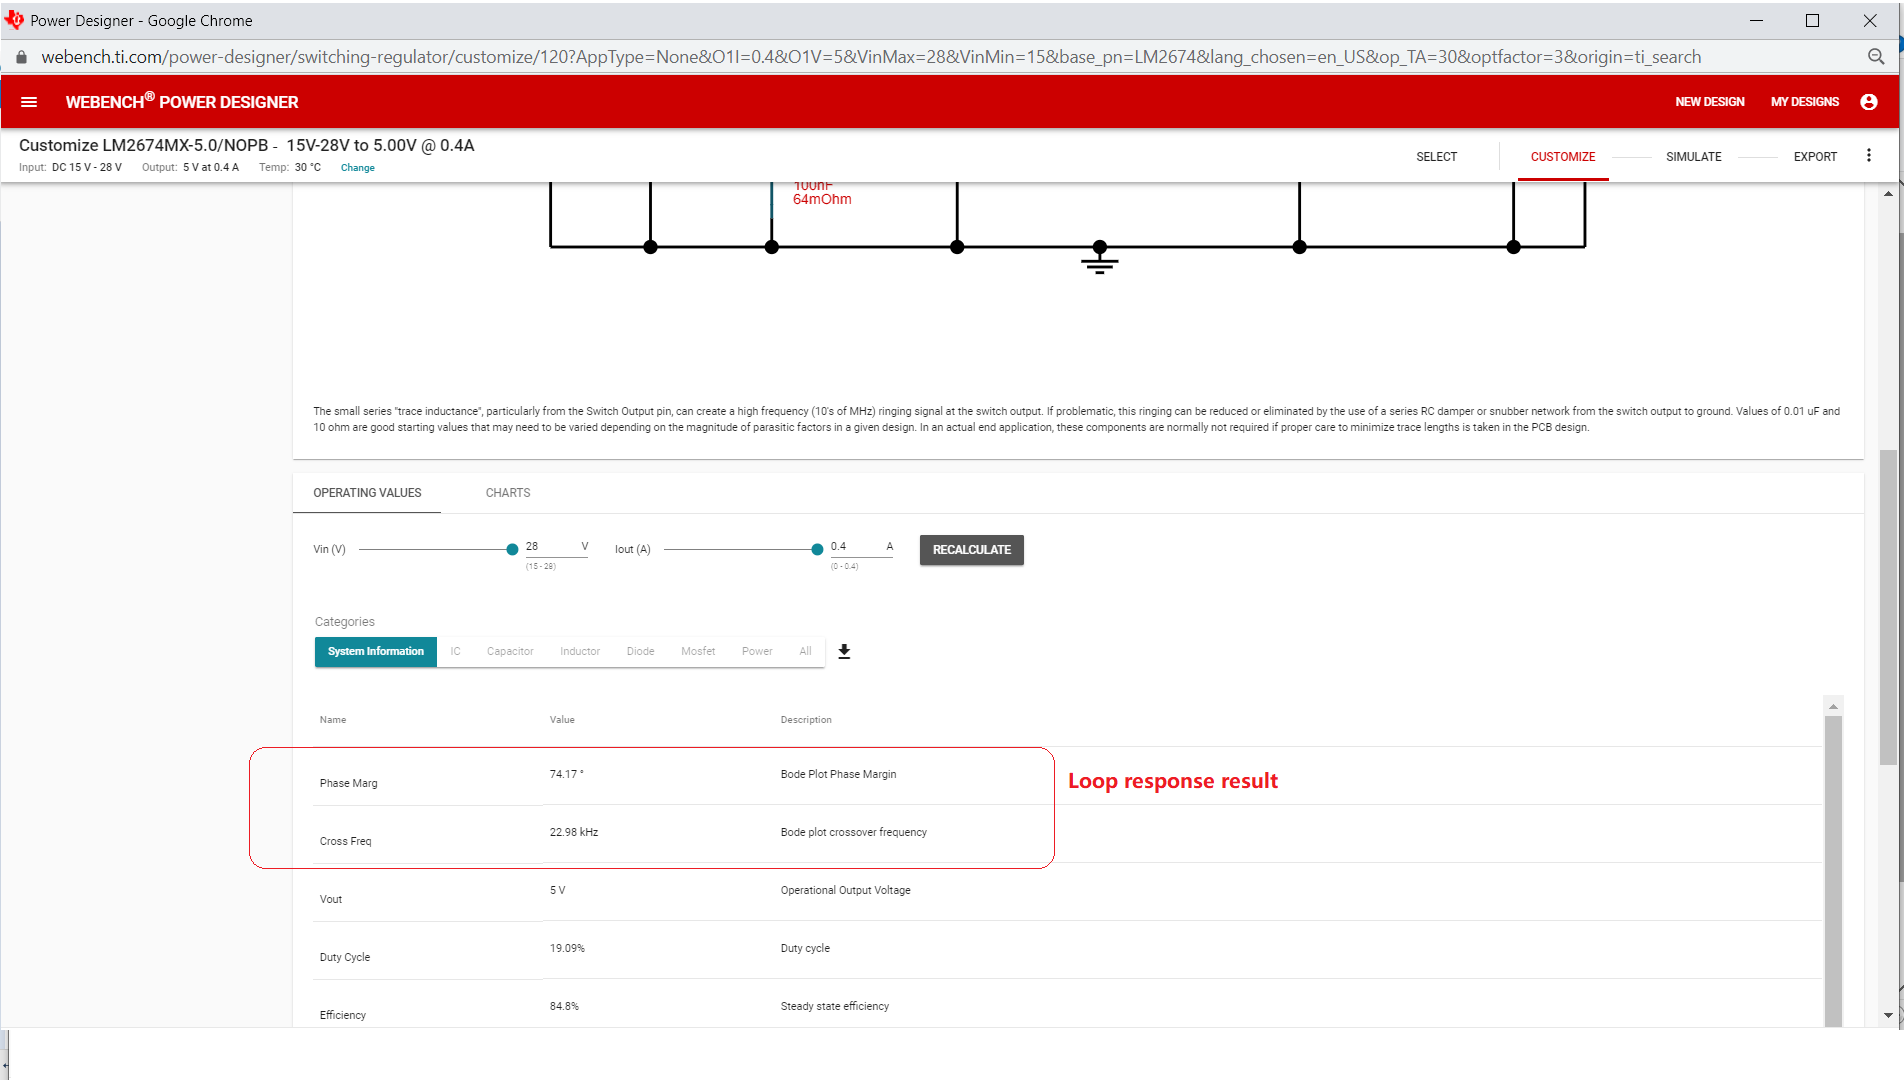Image resolution: width=1904 pixels, height=1080 pixels.
Task: Click the 64mOhm component label in schematic
Action: (x=822, y=199)
